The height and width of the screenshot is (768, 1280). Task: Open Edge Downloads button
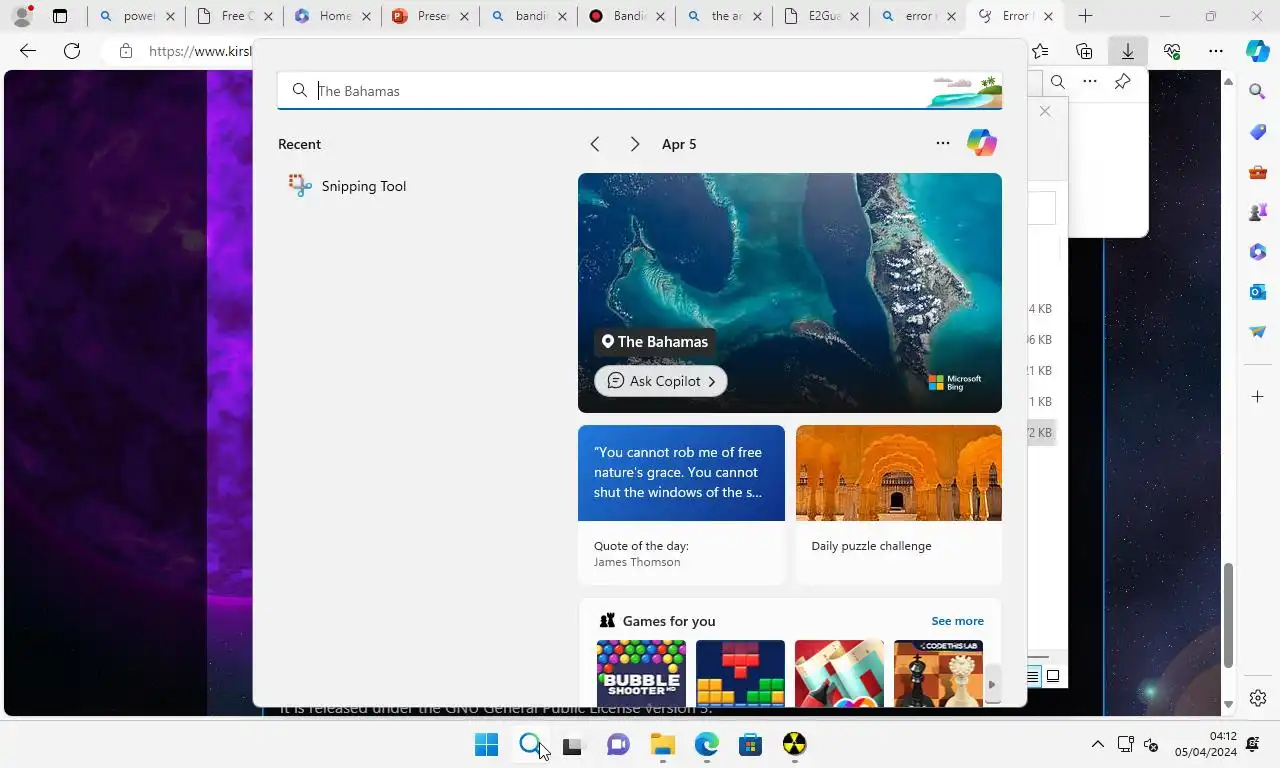1127,51
